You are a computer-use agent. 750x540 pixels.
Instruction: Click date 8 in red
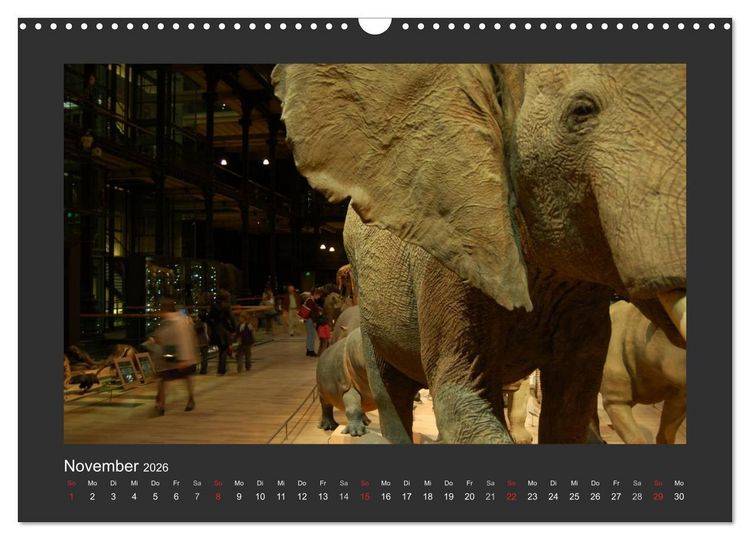coord(218,497)
